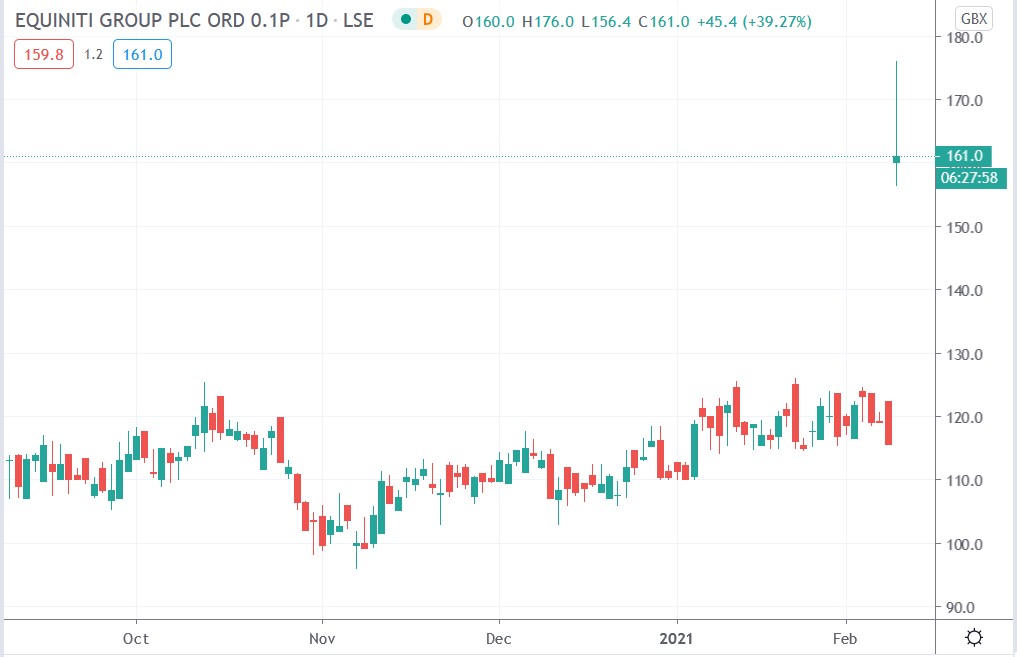Click the Oct label on time axis

coord(136,639)
